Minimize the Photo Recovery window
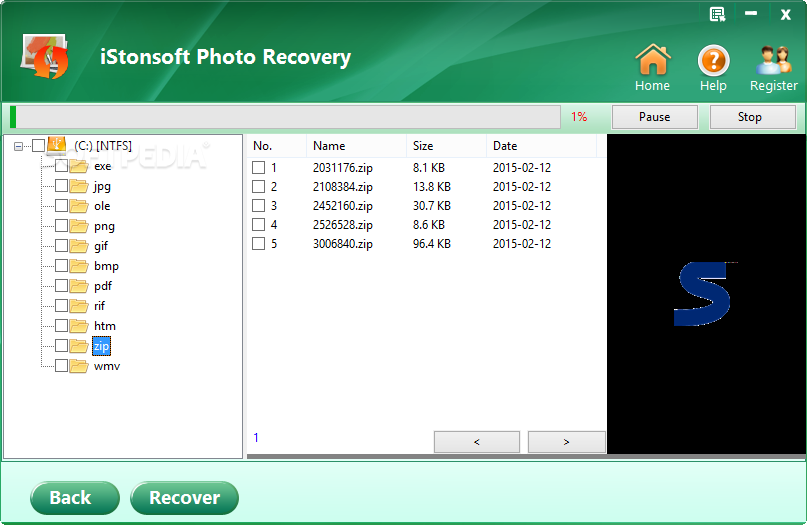 coord(751,13)
